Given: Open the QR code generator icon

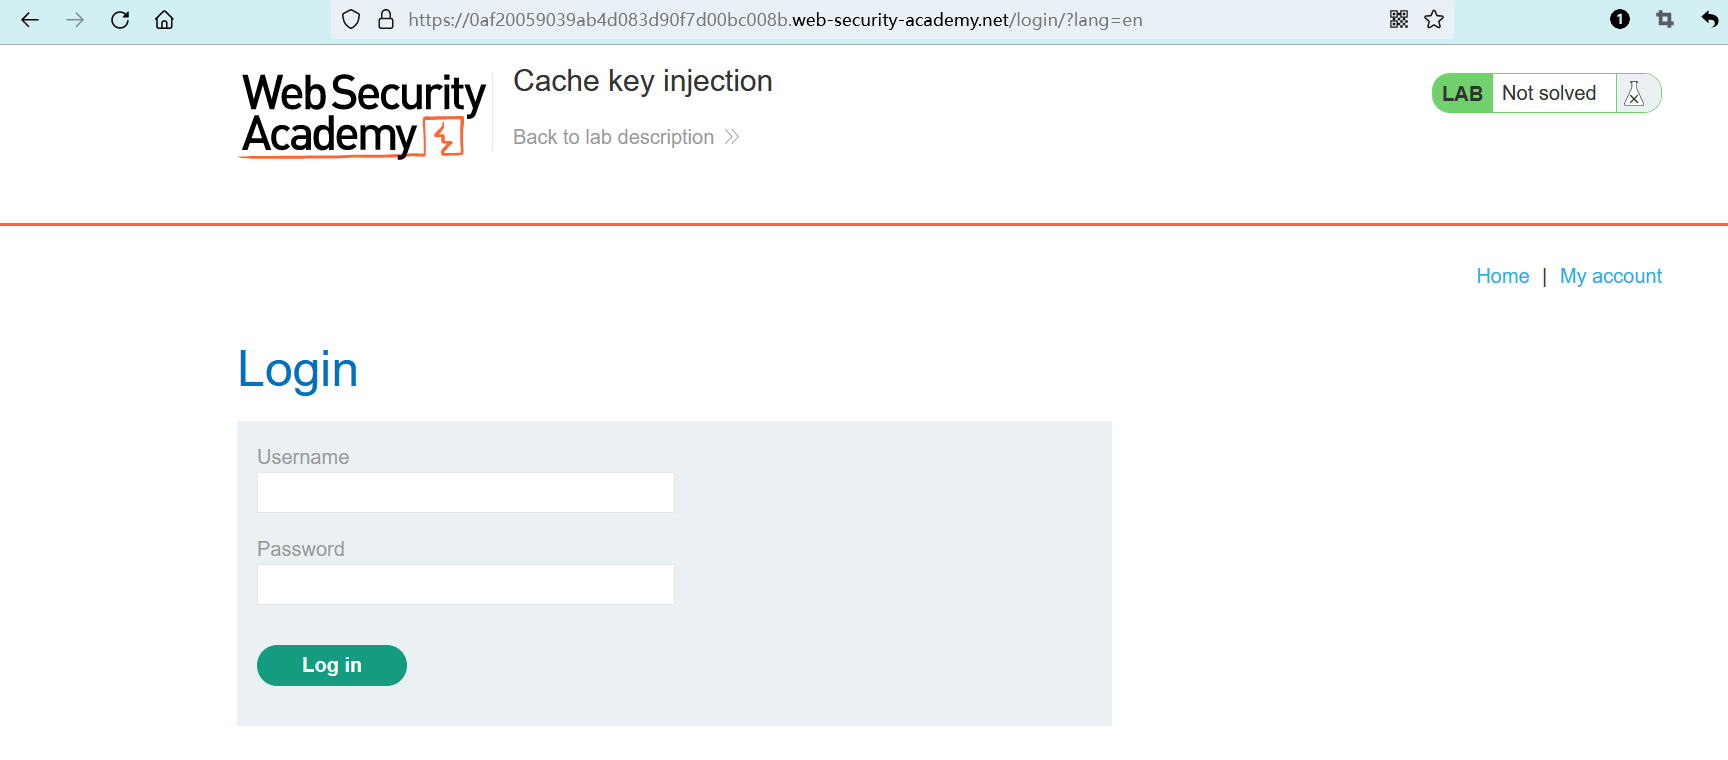Looking at the screenshot, I should click(x=1399, y=20).
